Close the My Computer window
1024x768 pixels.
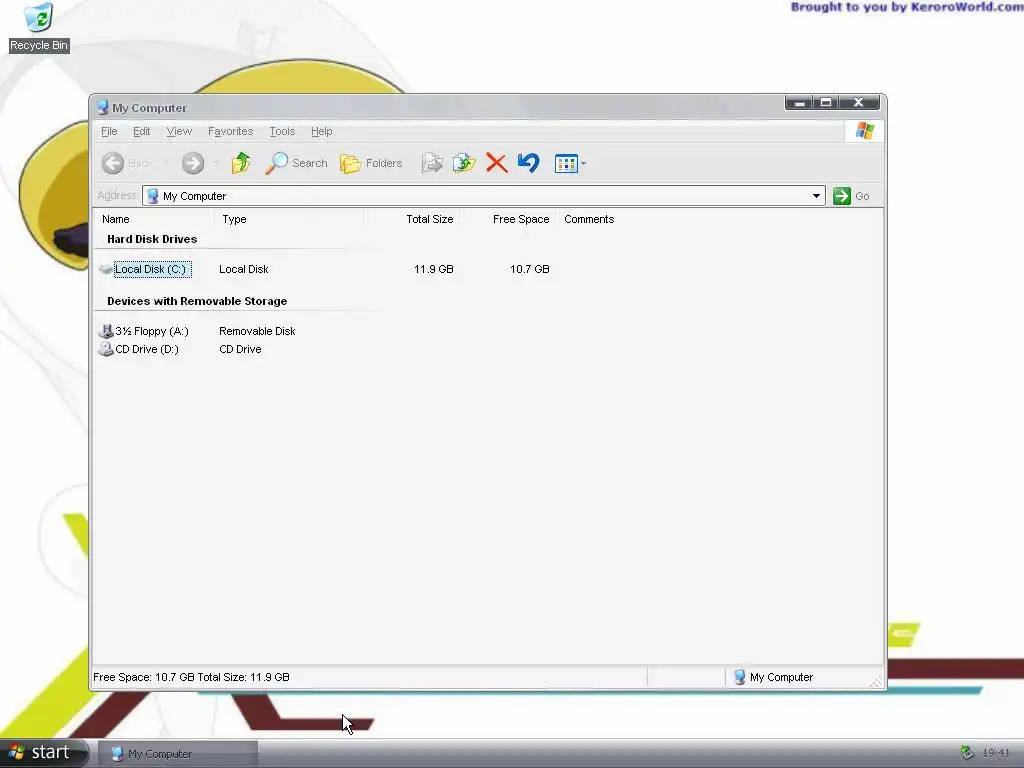(x=859, y=103)
